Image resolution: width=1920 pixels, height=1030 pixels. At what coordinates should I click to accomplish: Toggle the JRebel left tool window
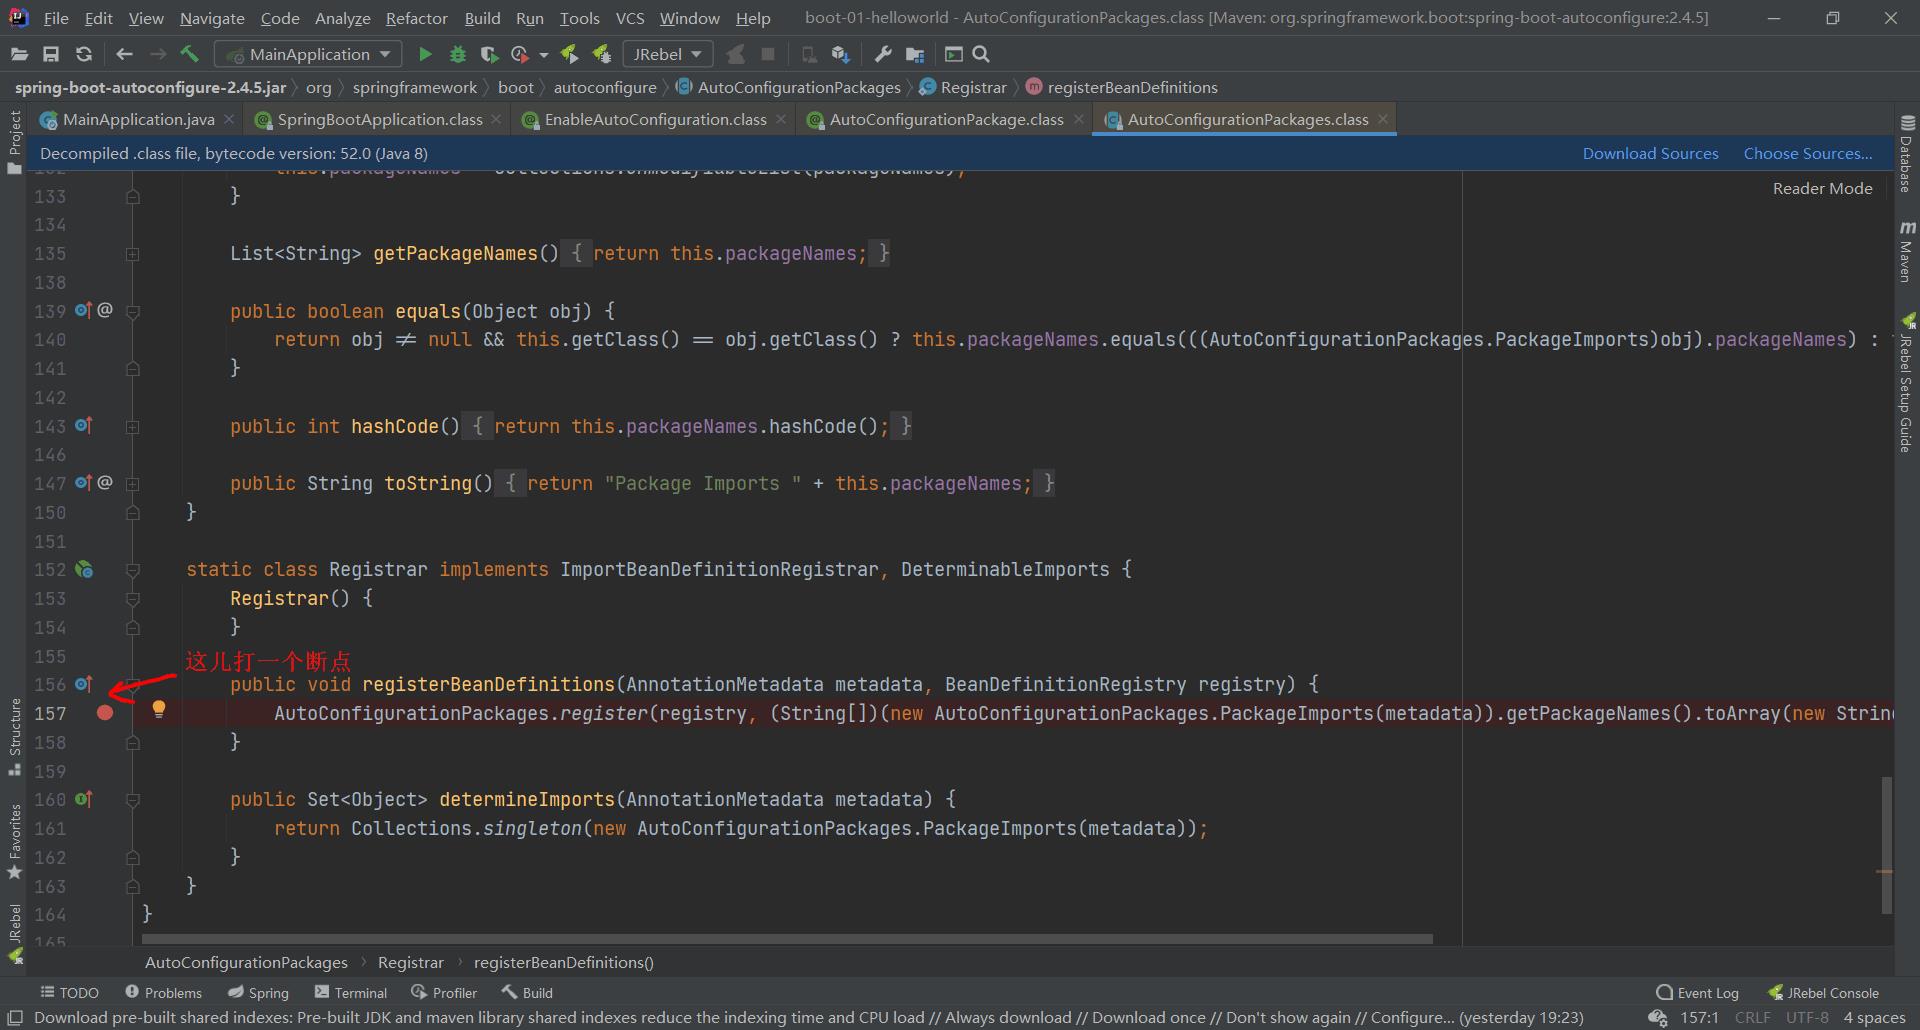[x=14, y=934]
